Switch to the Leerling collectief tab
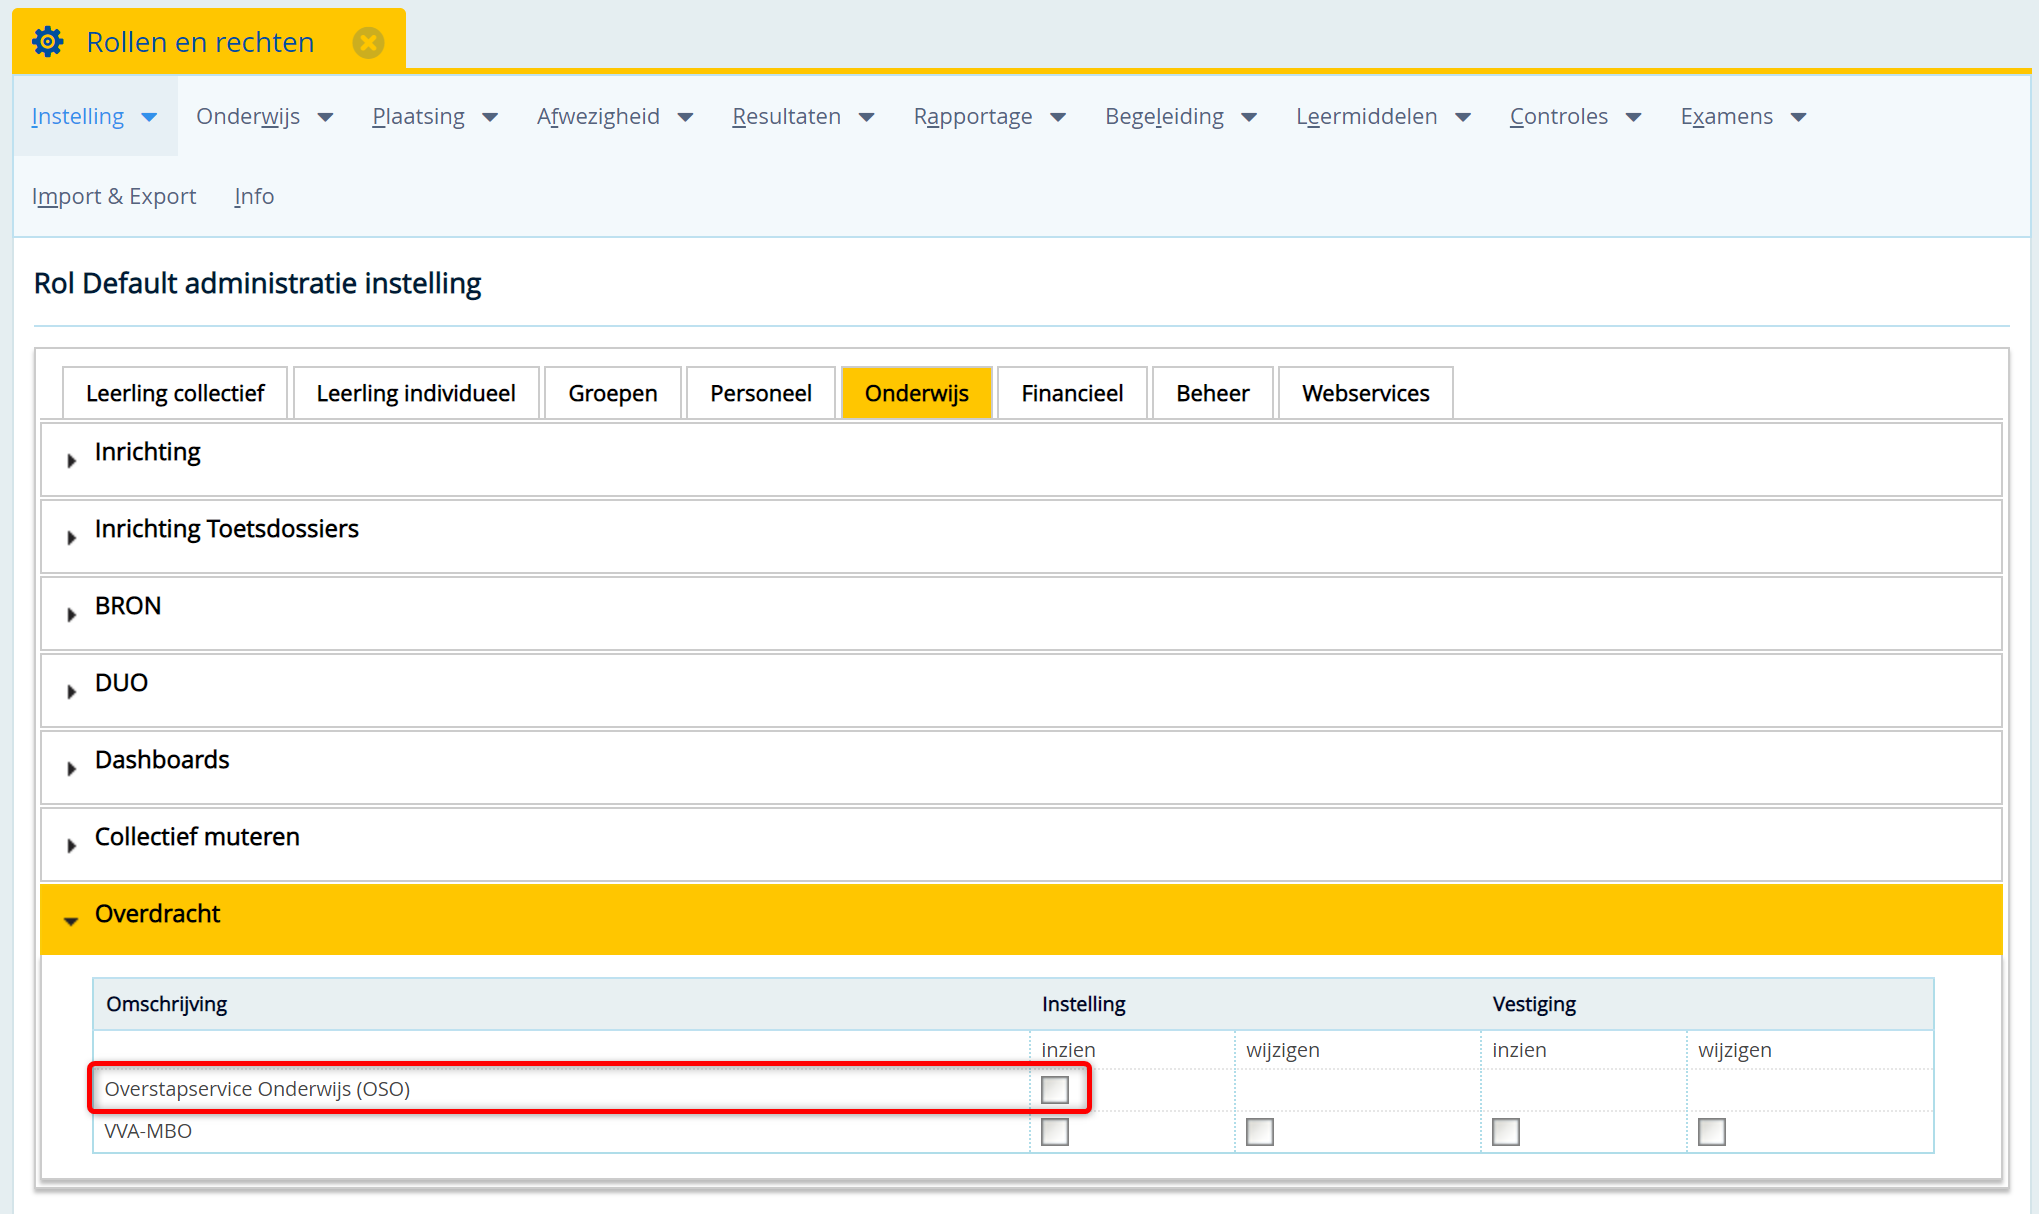2039x1214 pixels. coord(175,393)
